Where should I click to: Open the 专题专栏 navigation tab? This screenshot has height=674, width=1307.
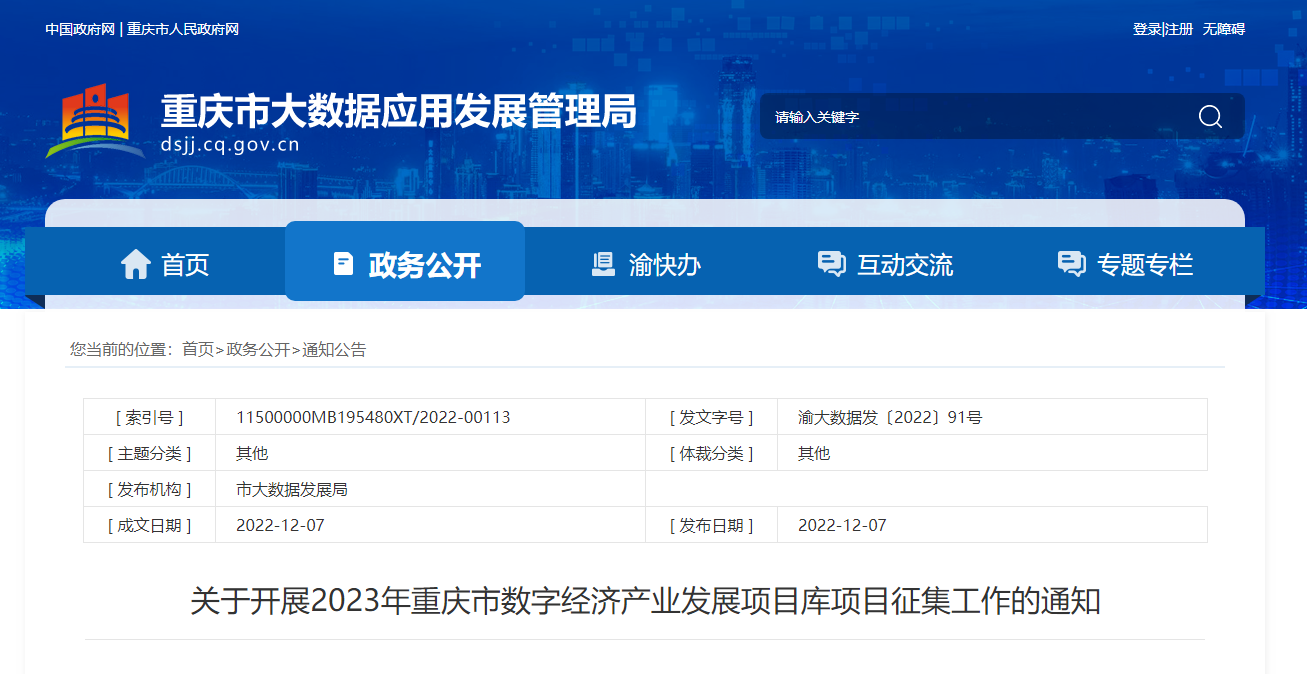coord(1145,265)
